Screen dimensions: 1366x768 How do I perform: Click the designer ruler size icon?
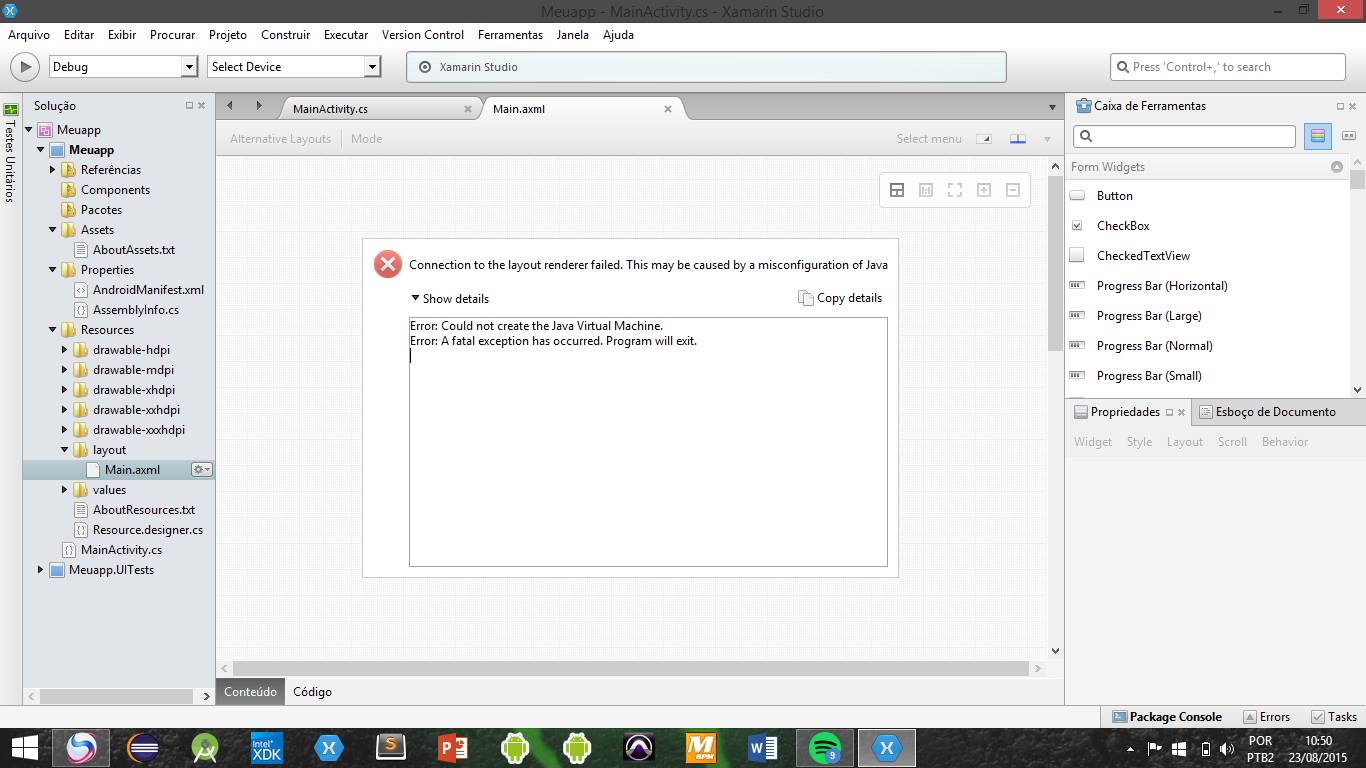pyautogui.click(x=926, y=190)
